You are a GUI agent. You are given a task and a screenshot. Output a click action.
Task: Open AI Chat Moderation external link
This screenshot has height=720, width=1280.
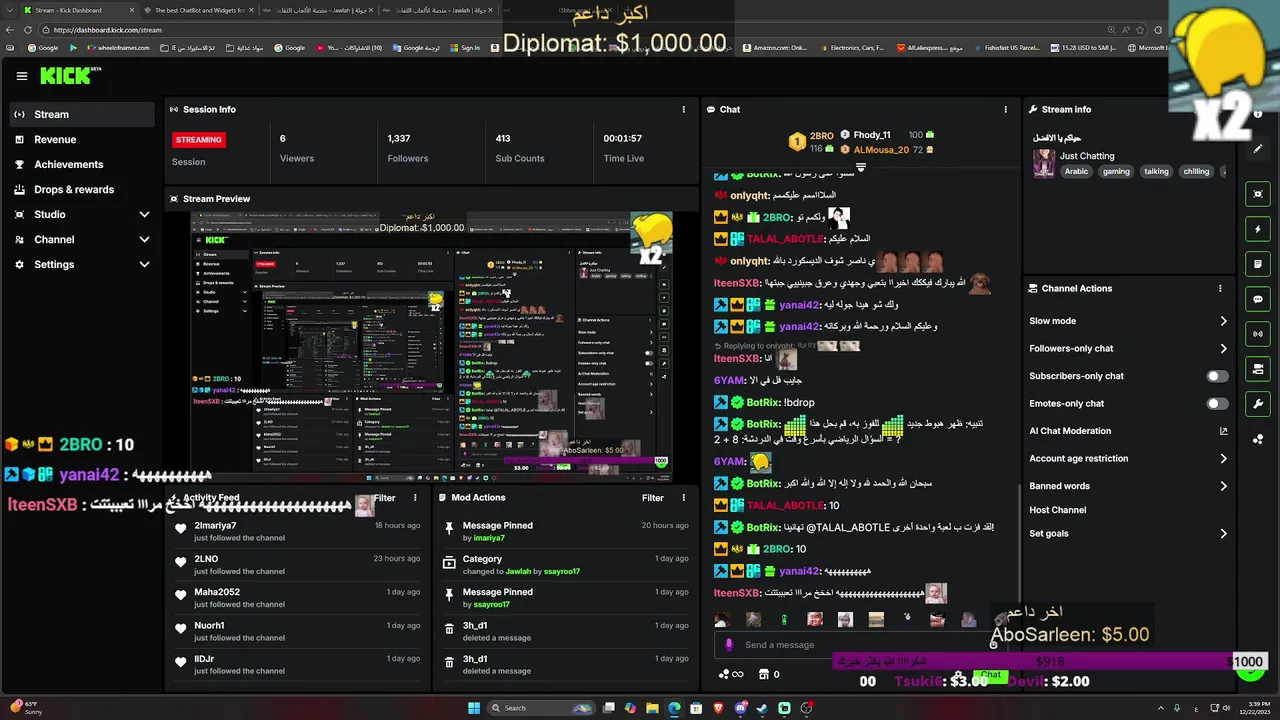point(1224,431)
